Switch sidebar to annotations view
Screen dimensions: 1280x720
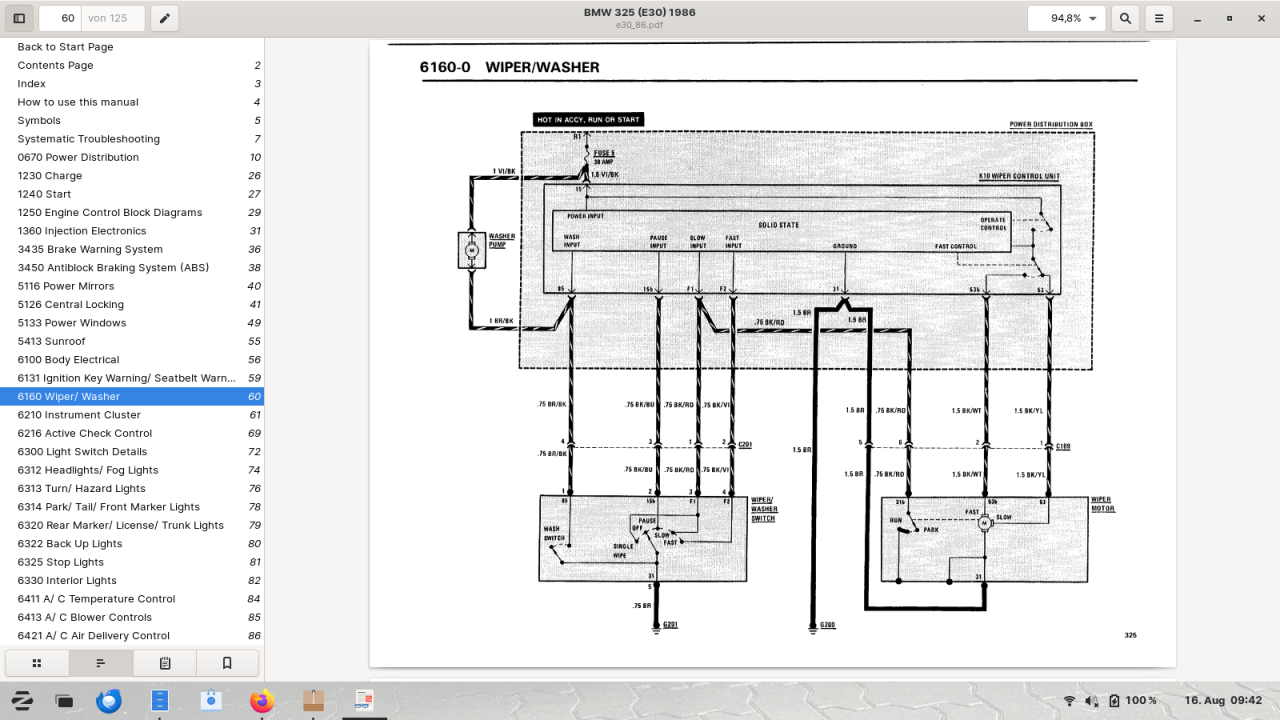(165, 663)
